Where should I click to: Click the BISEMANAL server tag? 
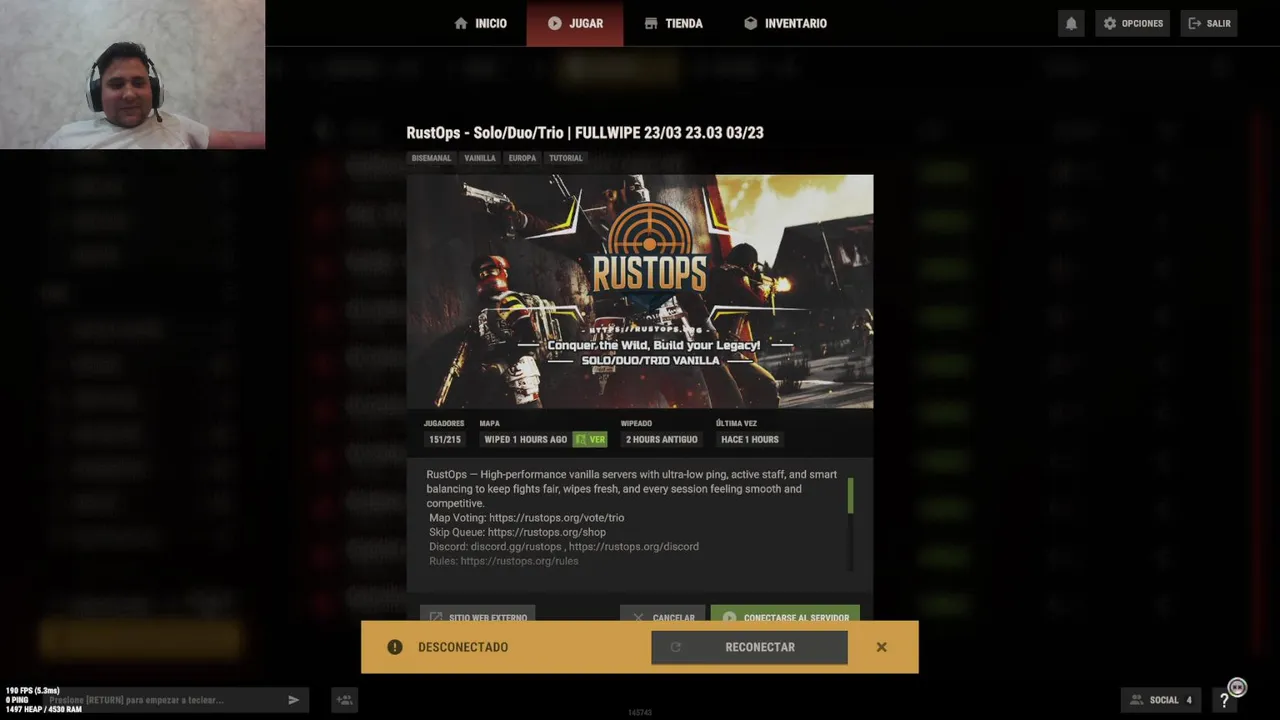432,158
